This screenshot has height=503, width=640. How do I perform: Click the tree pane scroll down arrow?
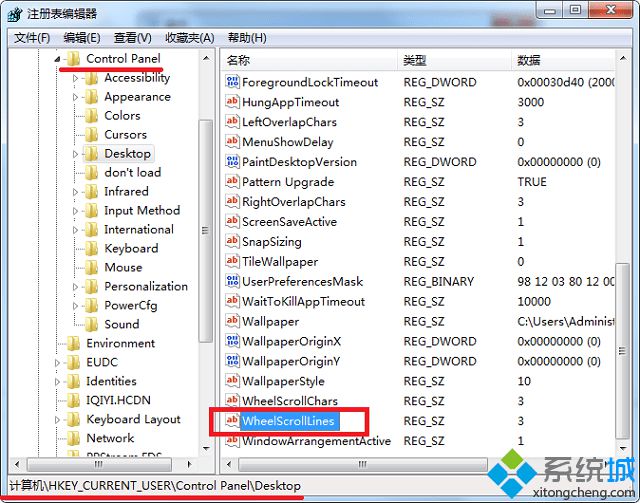tap(206, 449)
